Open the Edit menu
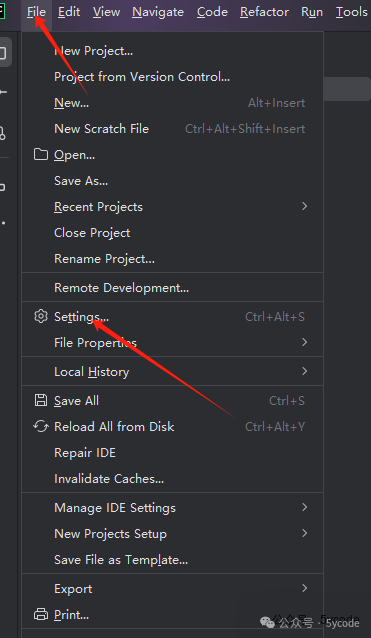This screenshot has width=371, height=638. point(69,12)
